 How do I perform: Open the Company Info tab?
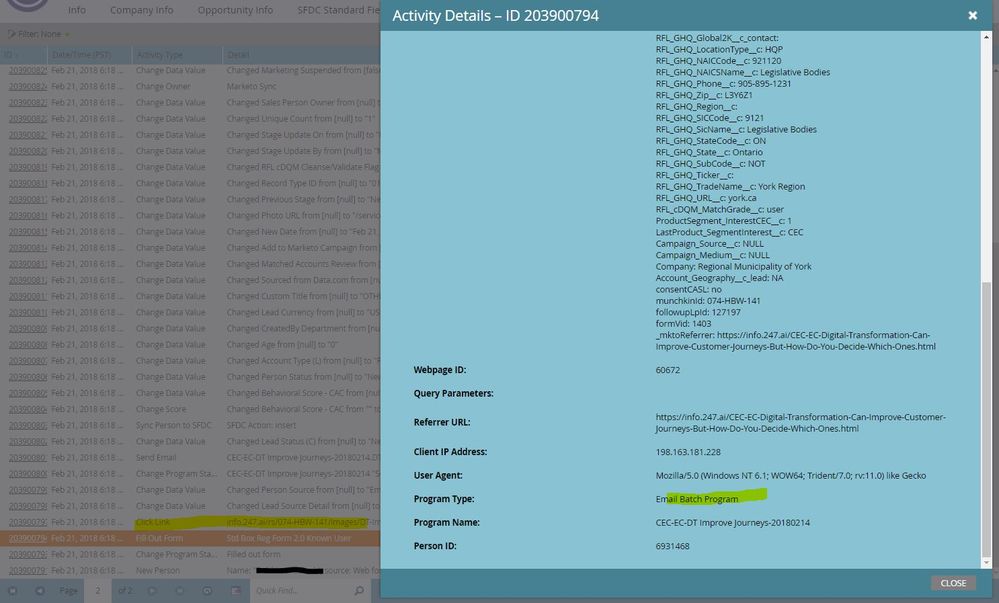141,10
